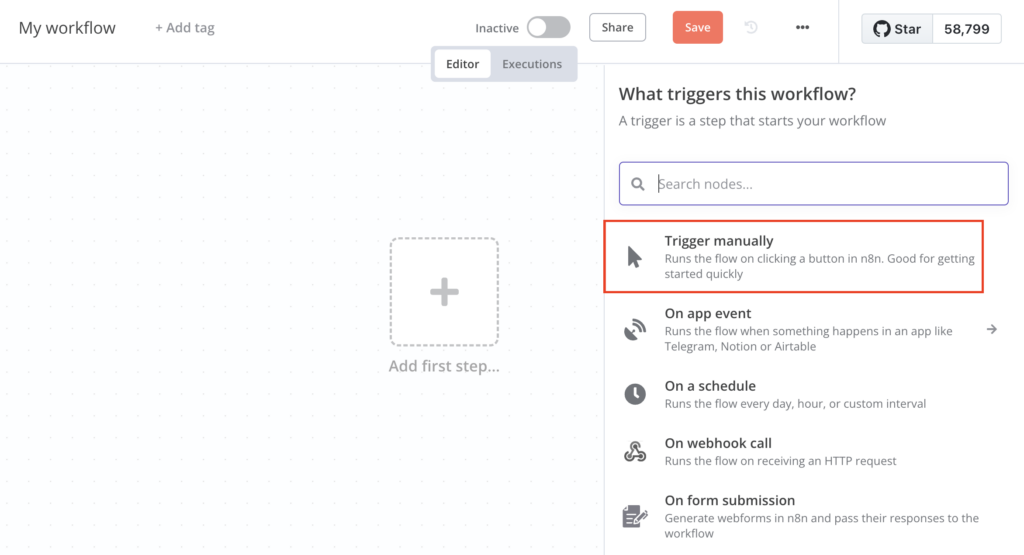The image size is (1024, 555).
Task: Toggle the workflow Inactive switch
Action: [548, 28]
